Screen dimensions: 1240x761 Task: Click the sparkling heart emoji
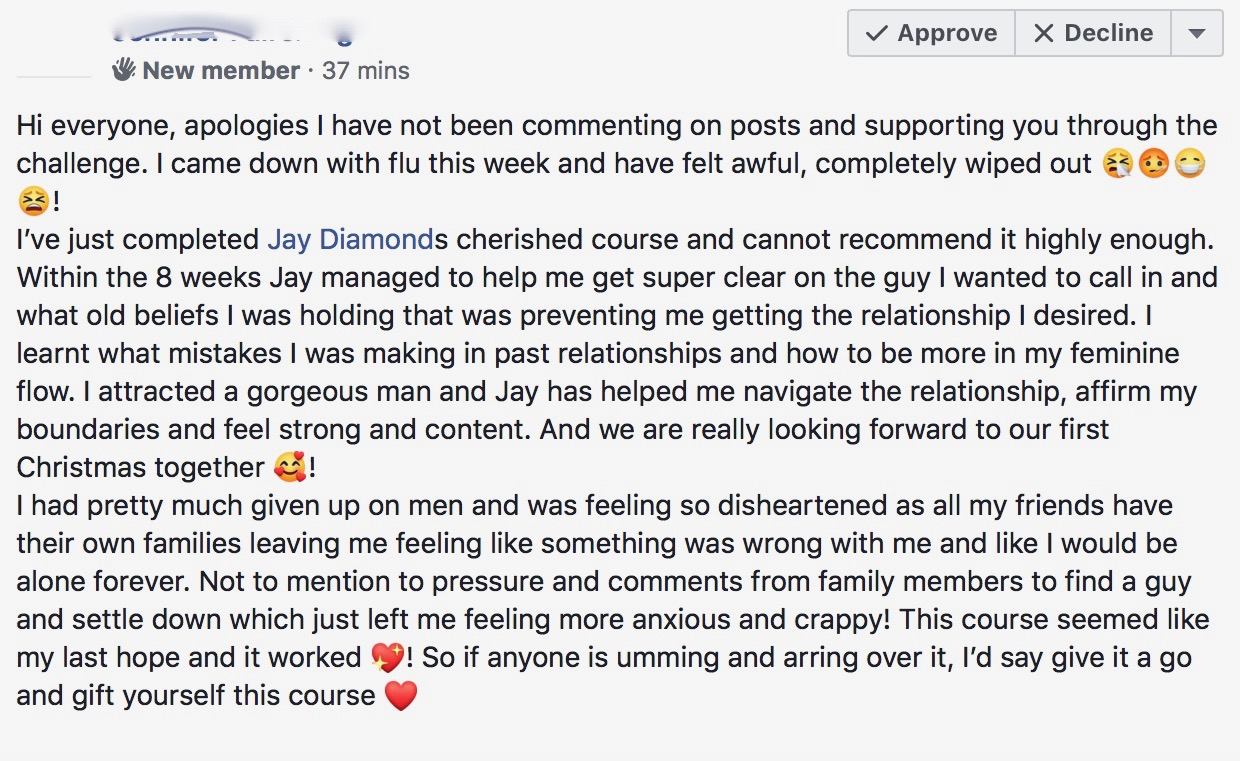click(x=385, y=657)
